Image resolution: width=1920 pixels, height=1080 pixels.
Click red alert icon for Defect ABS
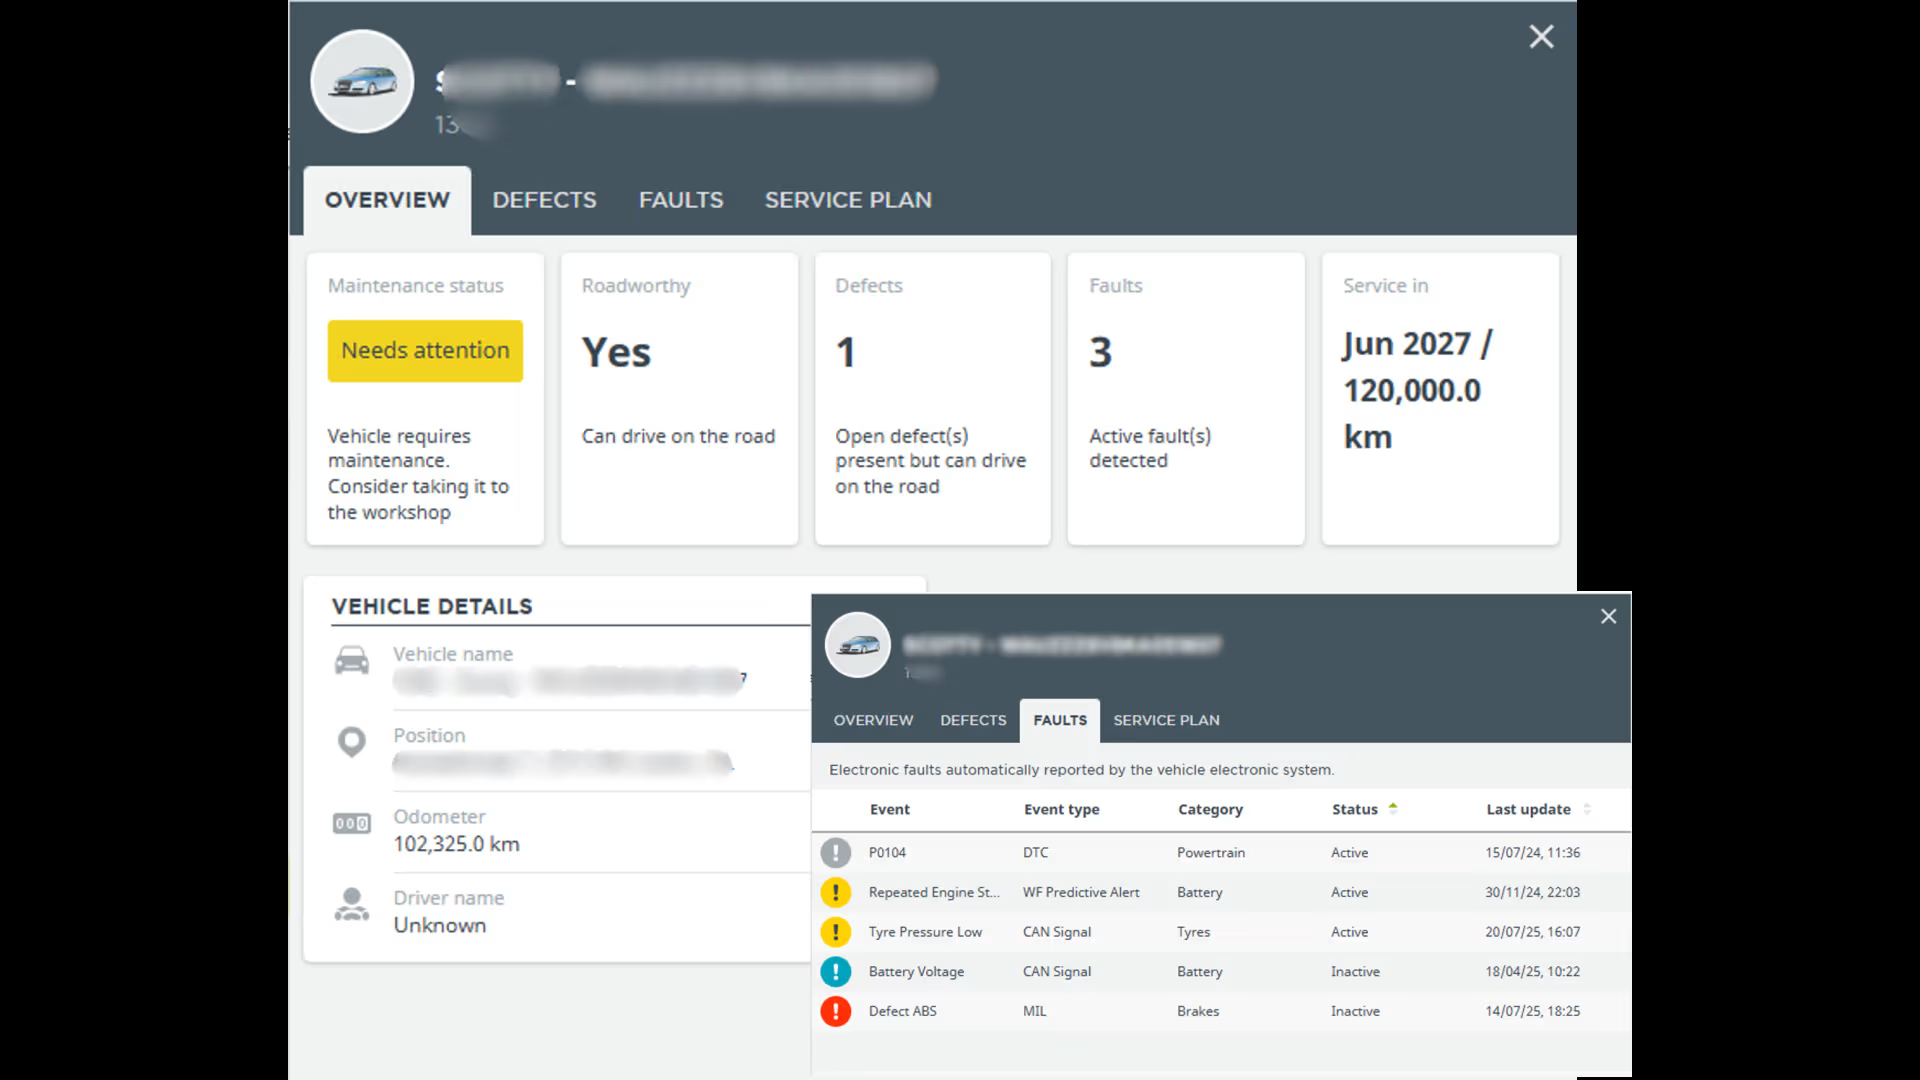tap(836, 1011)
